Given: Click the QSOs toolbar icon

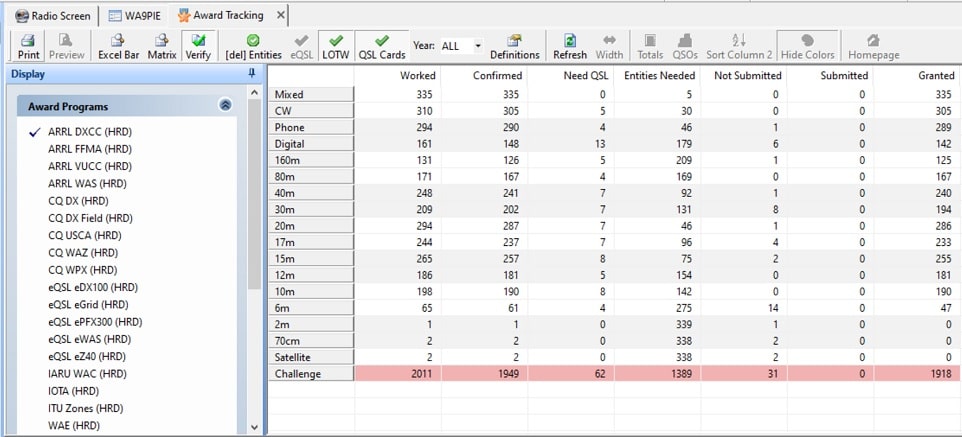Looking at the screenshot, I should point(685,47).
